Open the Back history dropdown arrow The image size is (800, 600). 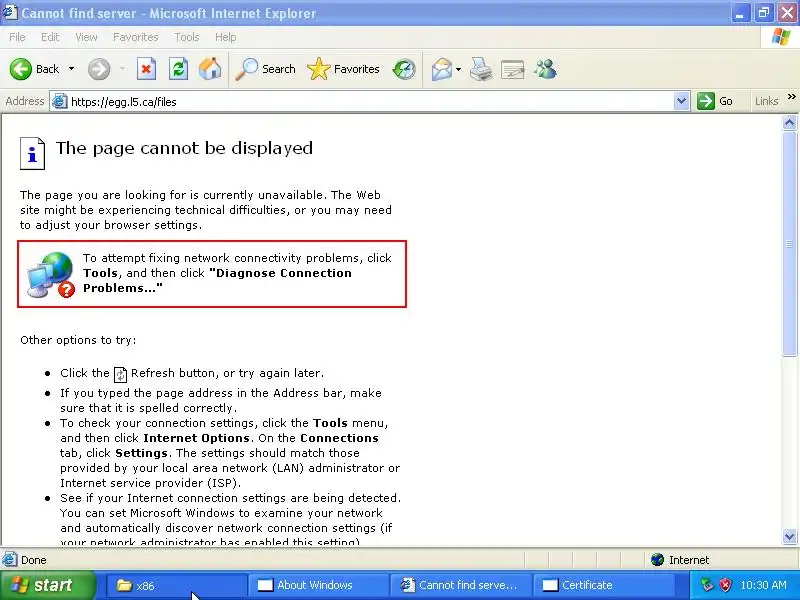point(71,69)
